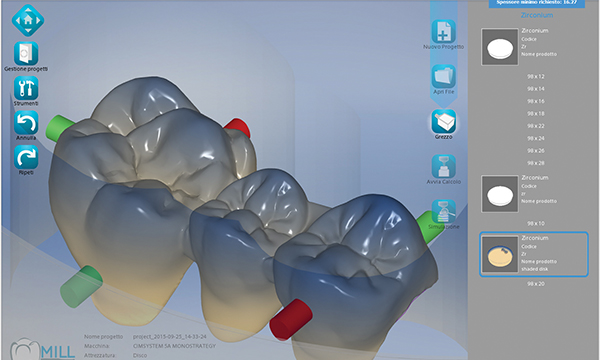
Task: Click the Ripeti redo icon
Action: point(26,157)
